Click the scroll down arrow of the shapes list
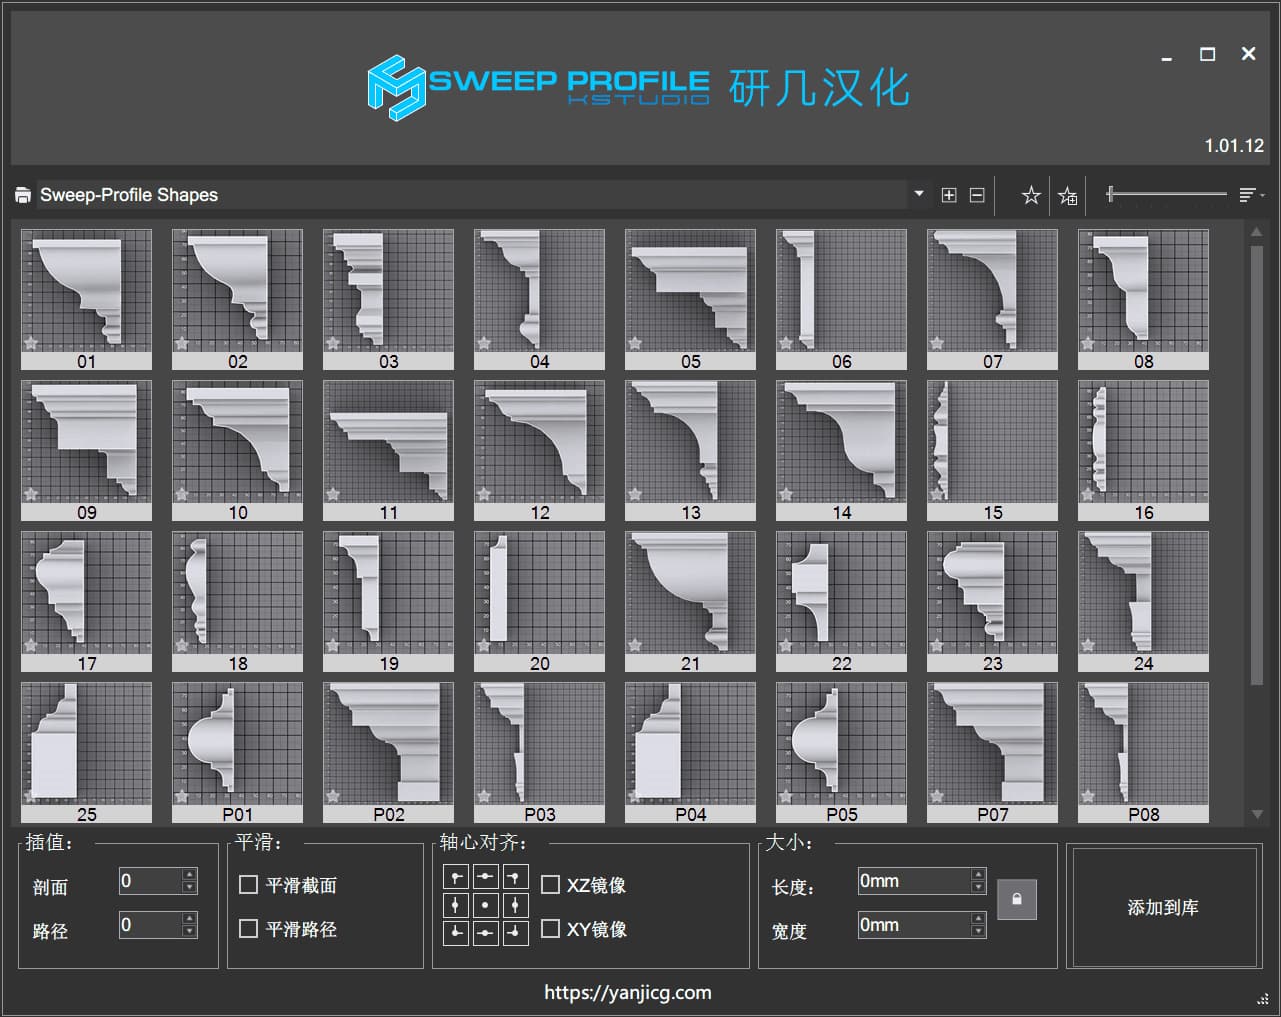 (1257, 814)
